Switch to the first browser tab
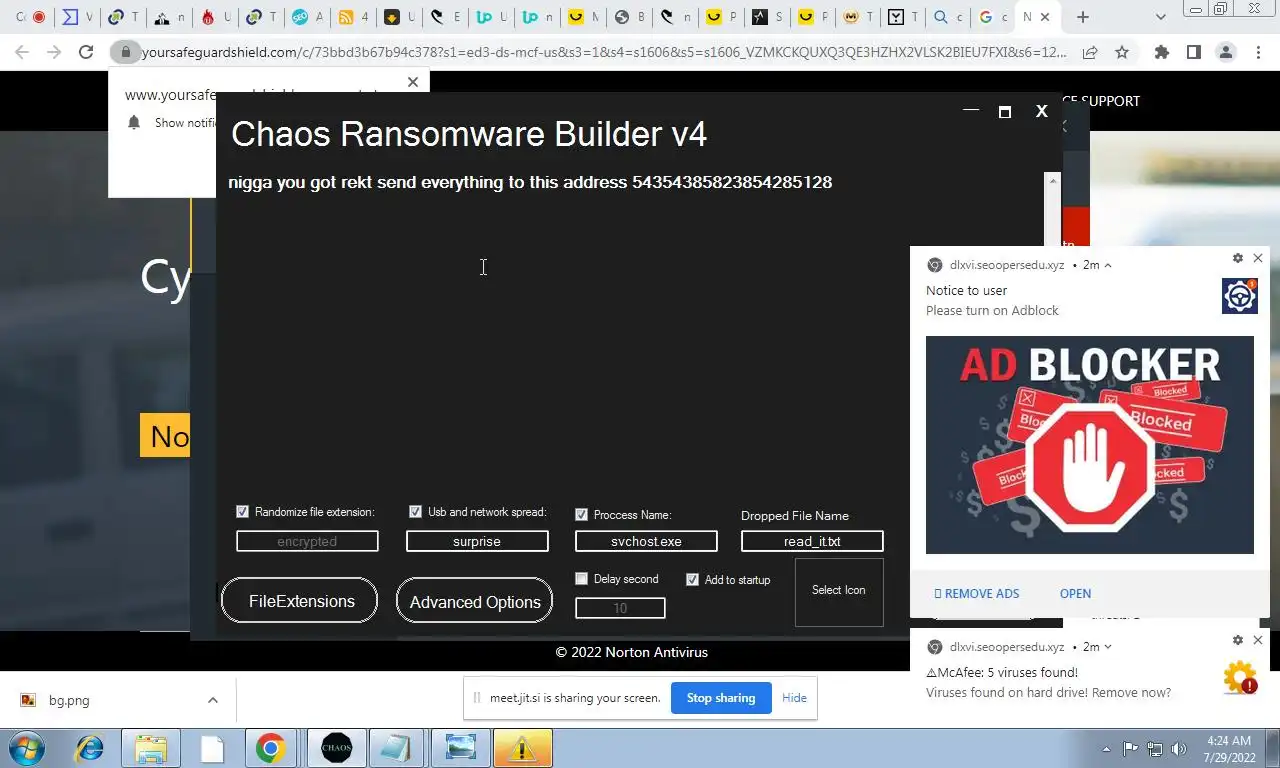Image resolution: width=1280 pixels, height=768 pixels. (28, 17)
